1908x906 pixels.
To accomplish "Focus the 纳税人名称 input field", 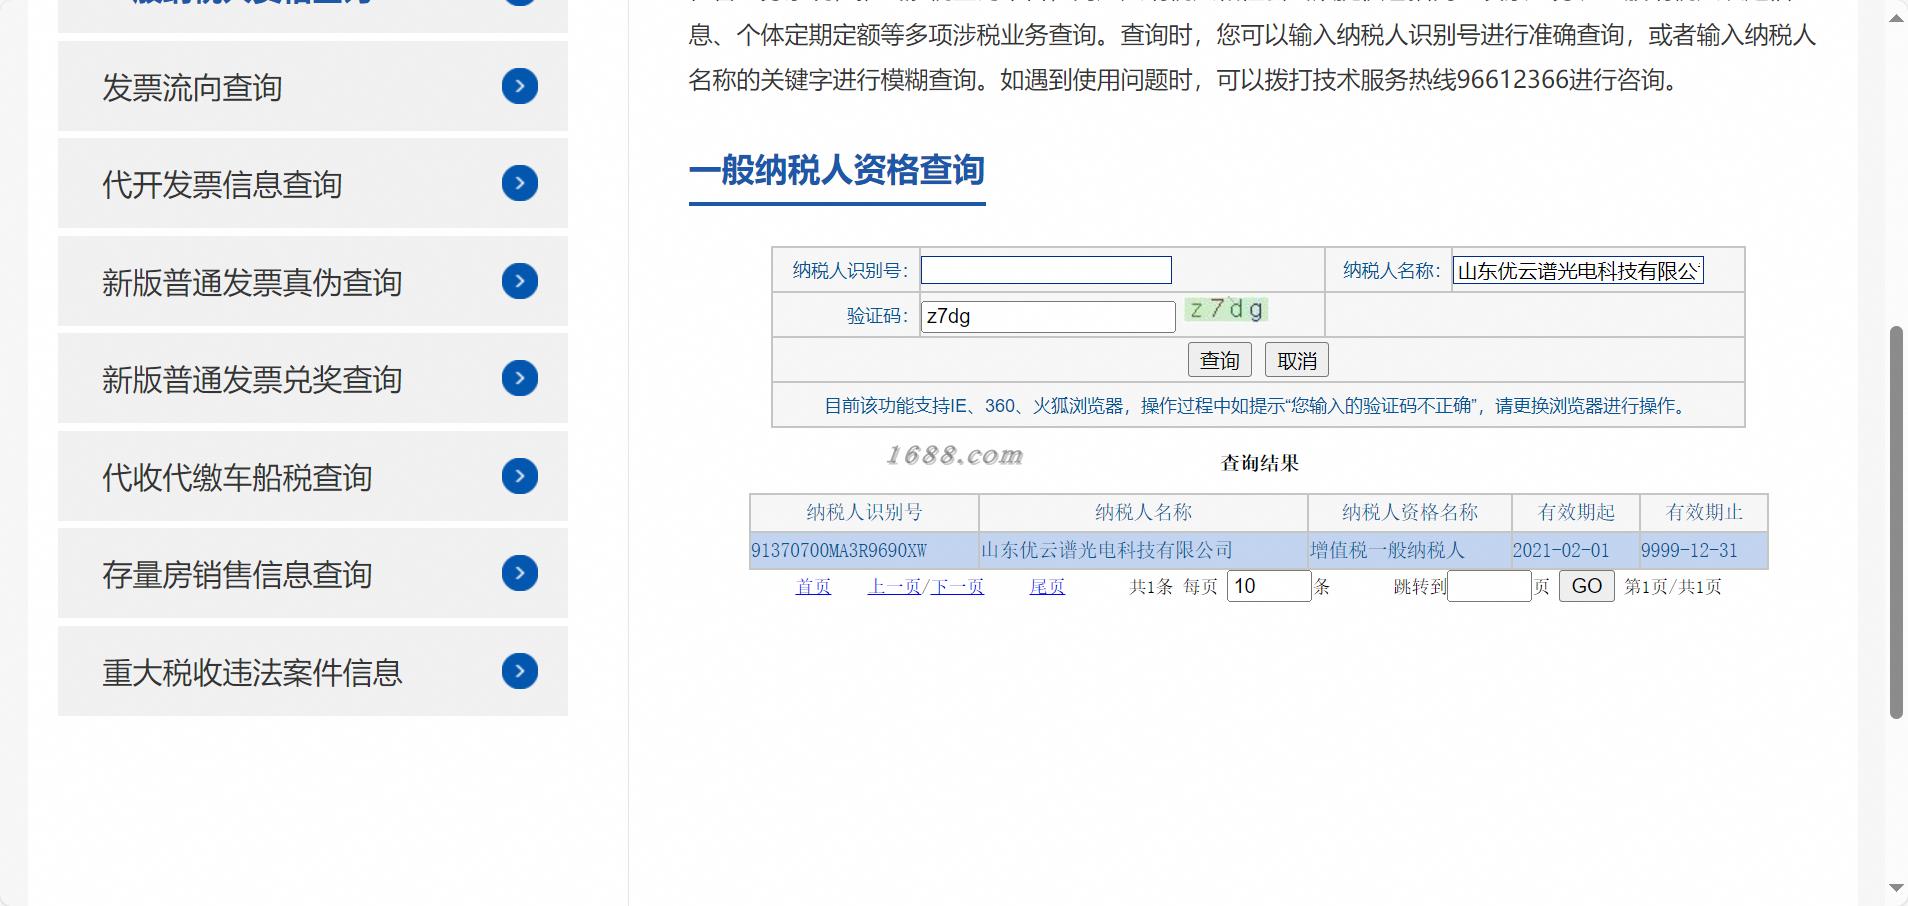I will (1578, 270).
